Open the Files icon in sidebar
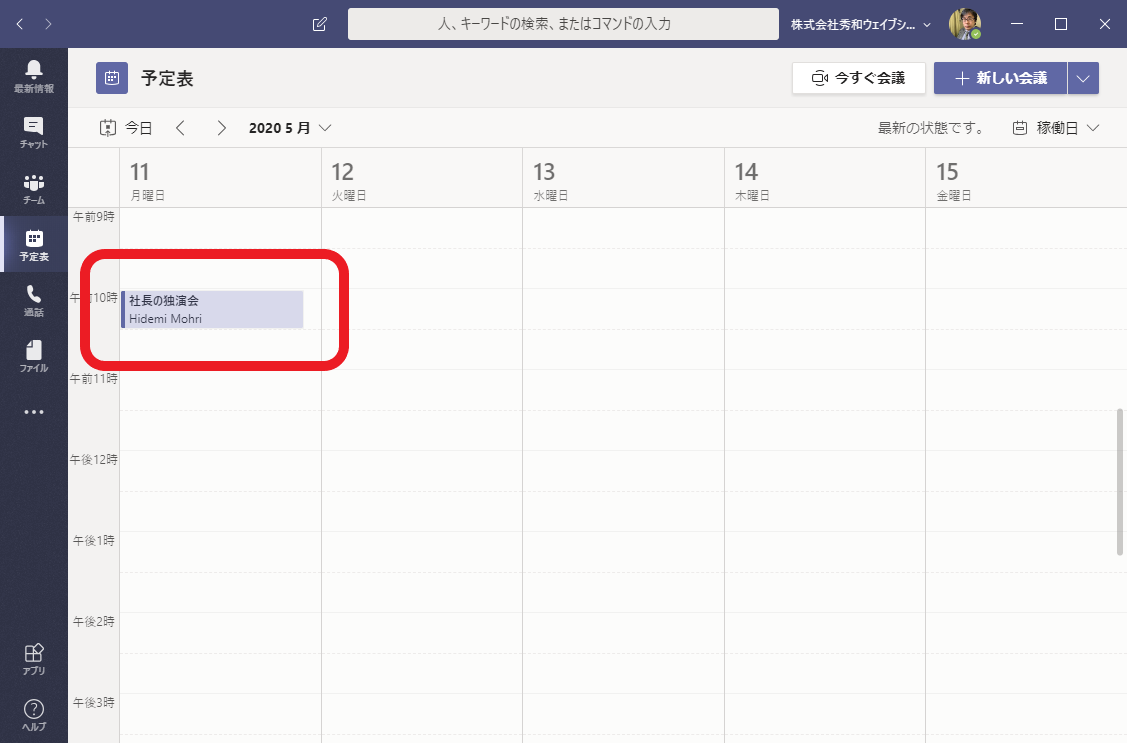 coord(34,355)
